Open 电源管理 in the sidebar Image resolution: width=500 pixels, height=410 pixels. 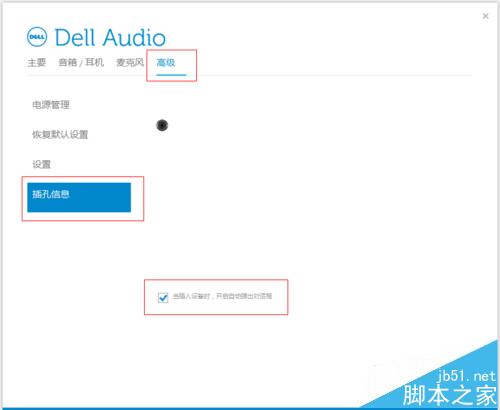click(51, 105)
